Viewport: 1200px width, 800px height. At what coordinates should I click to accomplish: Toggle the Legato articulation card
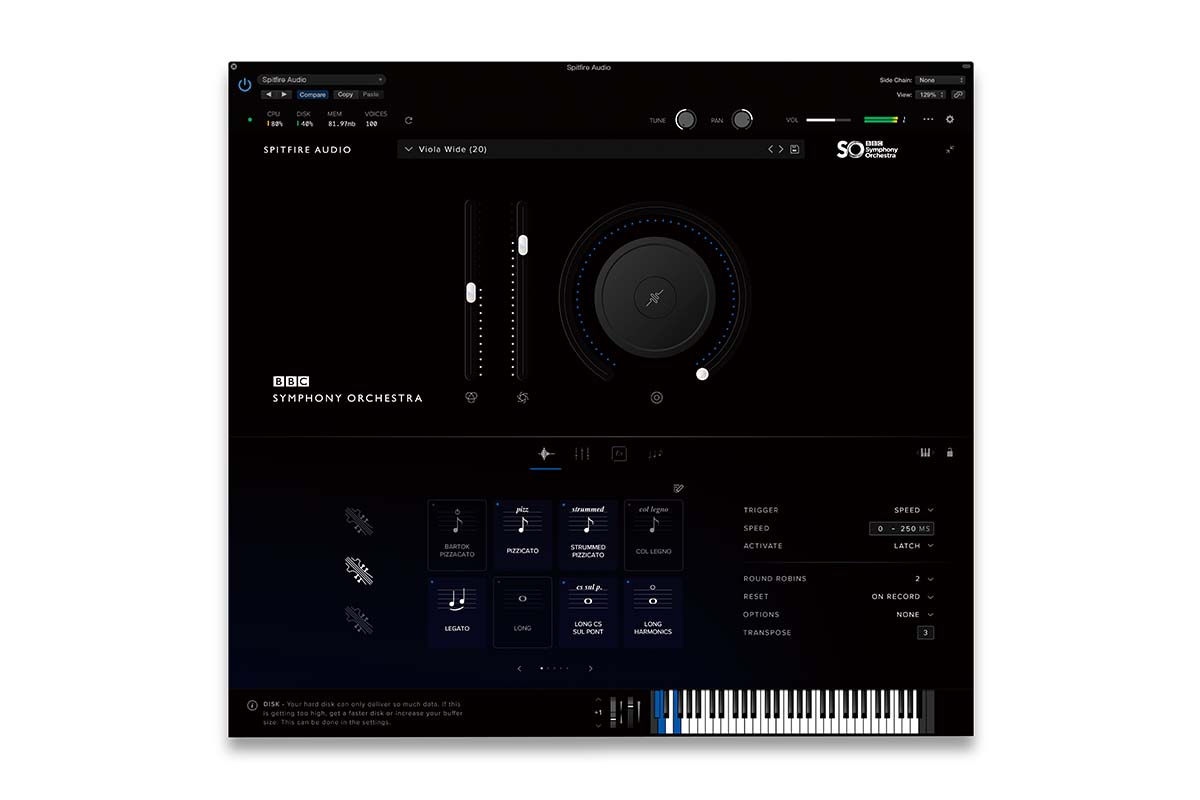[x=457, y=612]
